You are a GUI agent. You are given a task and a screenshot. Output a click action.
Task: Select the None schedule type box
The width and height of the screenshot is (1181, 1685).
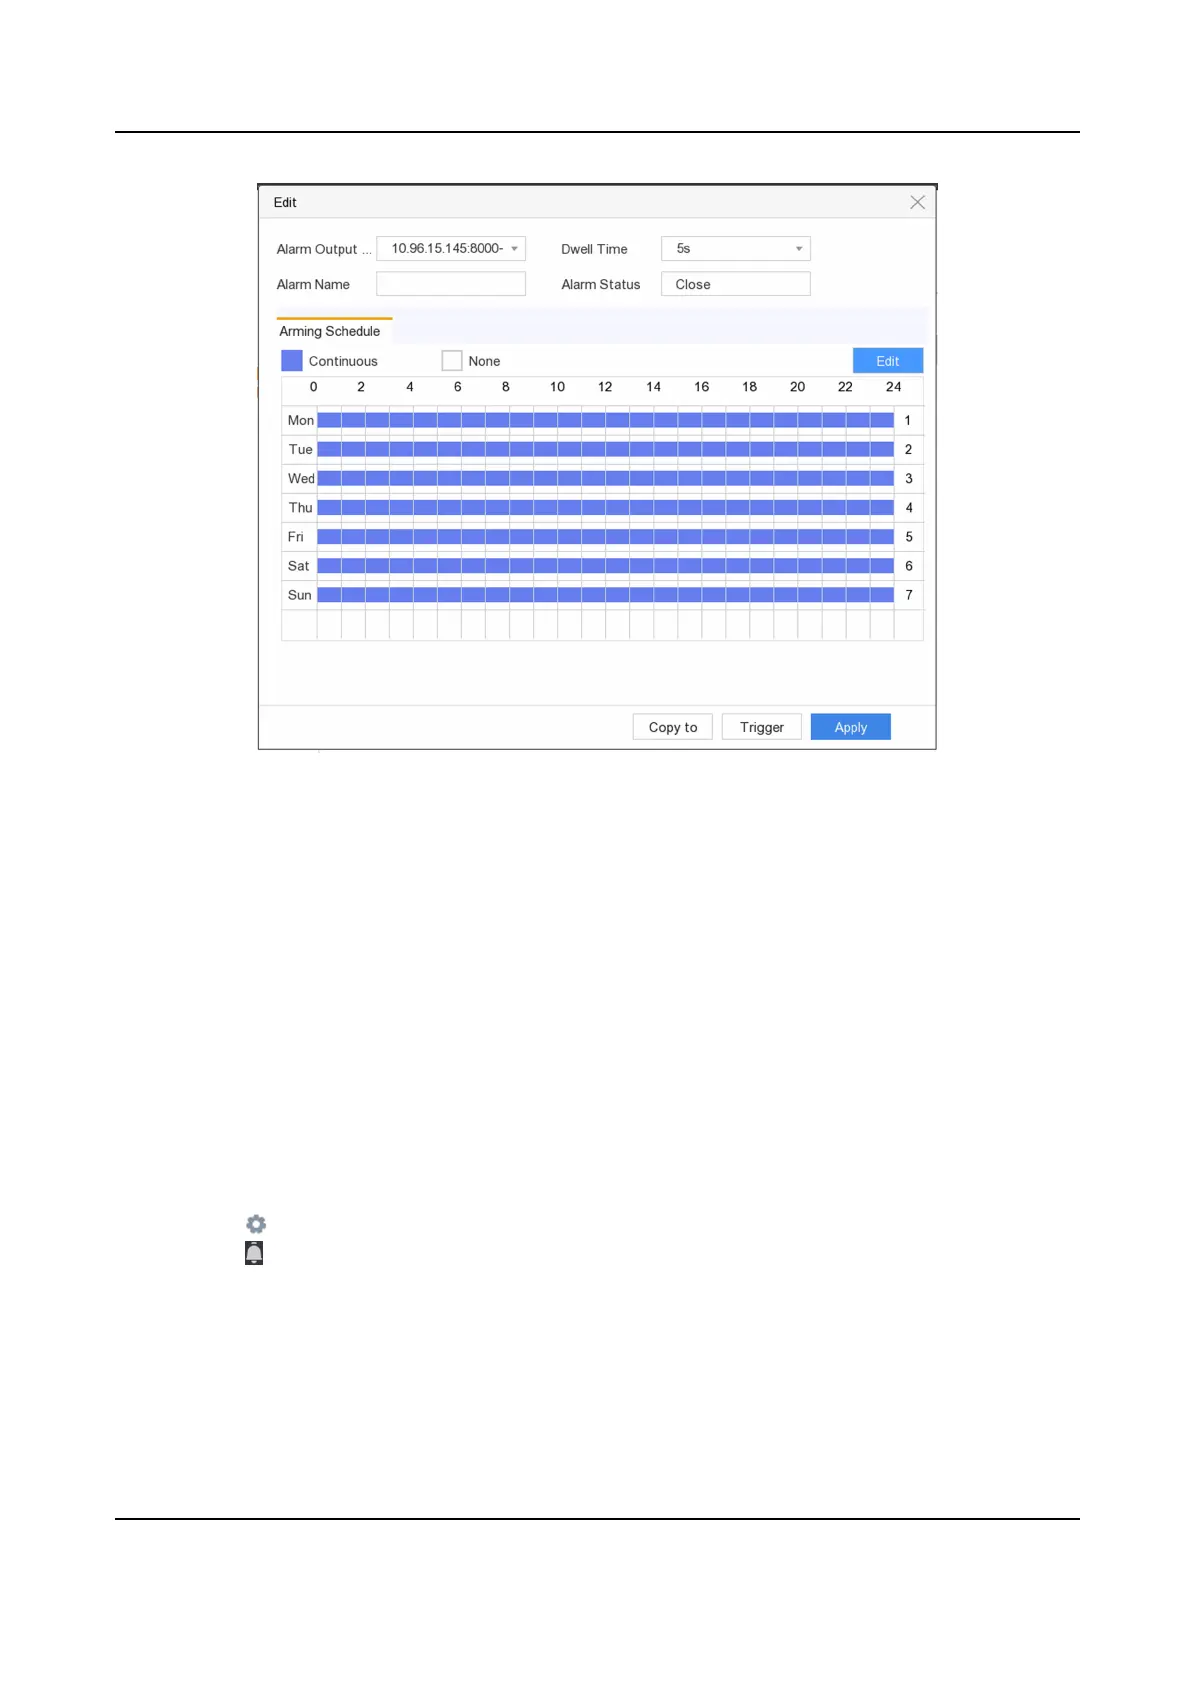click(452, 361)
